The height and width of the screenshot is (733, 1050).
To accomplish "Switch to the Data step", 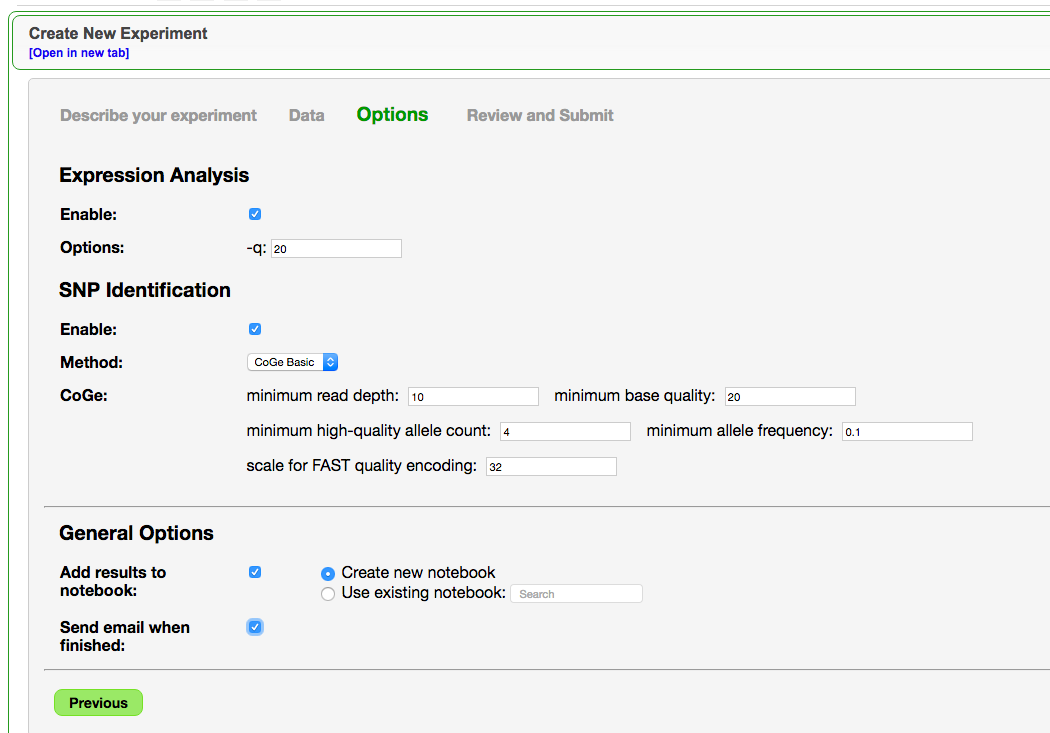I will tap(307, 115).
